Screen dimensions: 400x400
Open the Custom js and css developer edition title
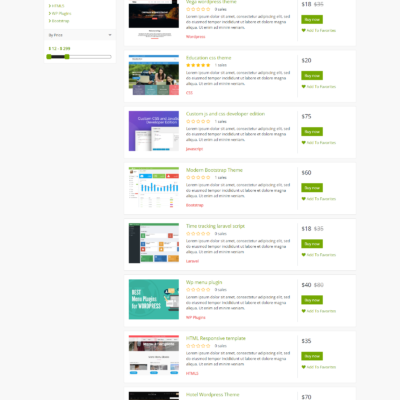pos(225,114)
